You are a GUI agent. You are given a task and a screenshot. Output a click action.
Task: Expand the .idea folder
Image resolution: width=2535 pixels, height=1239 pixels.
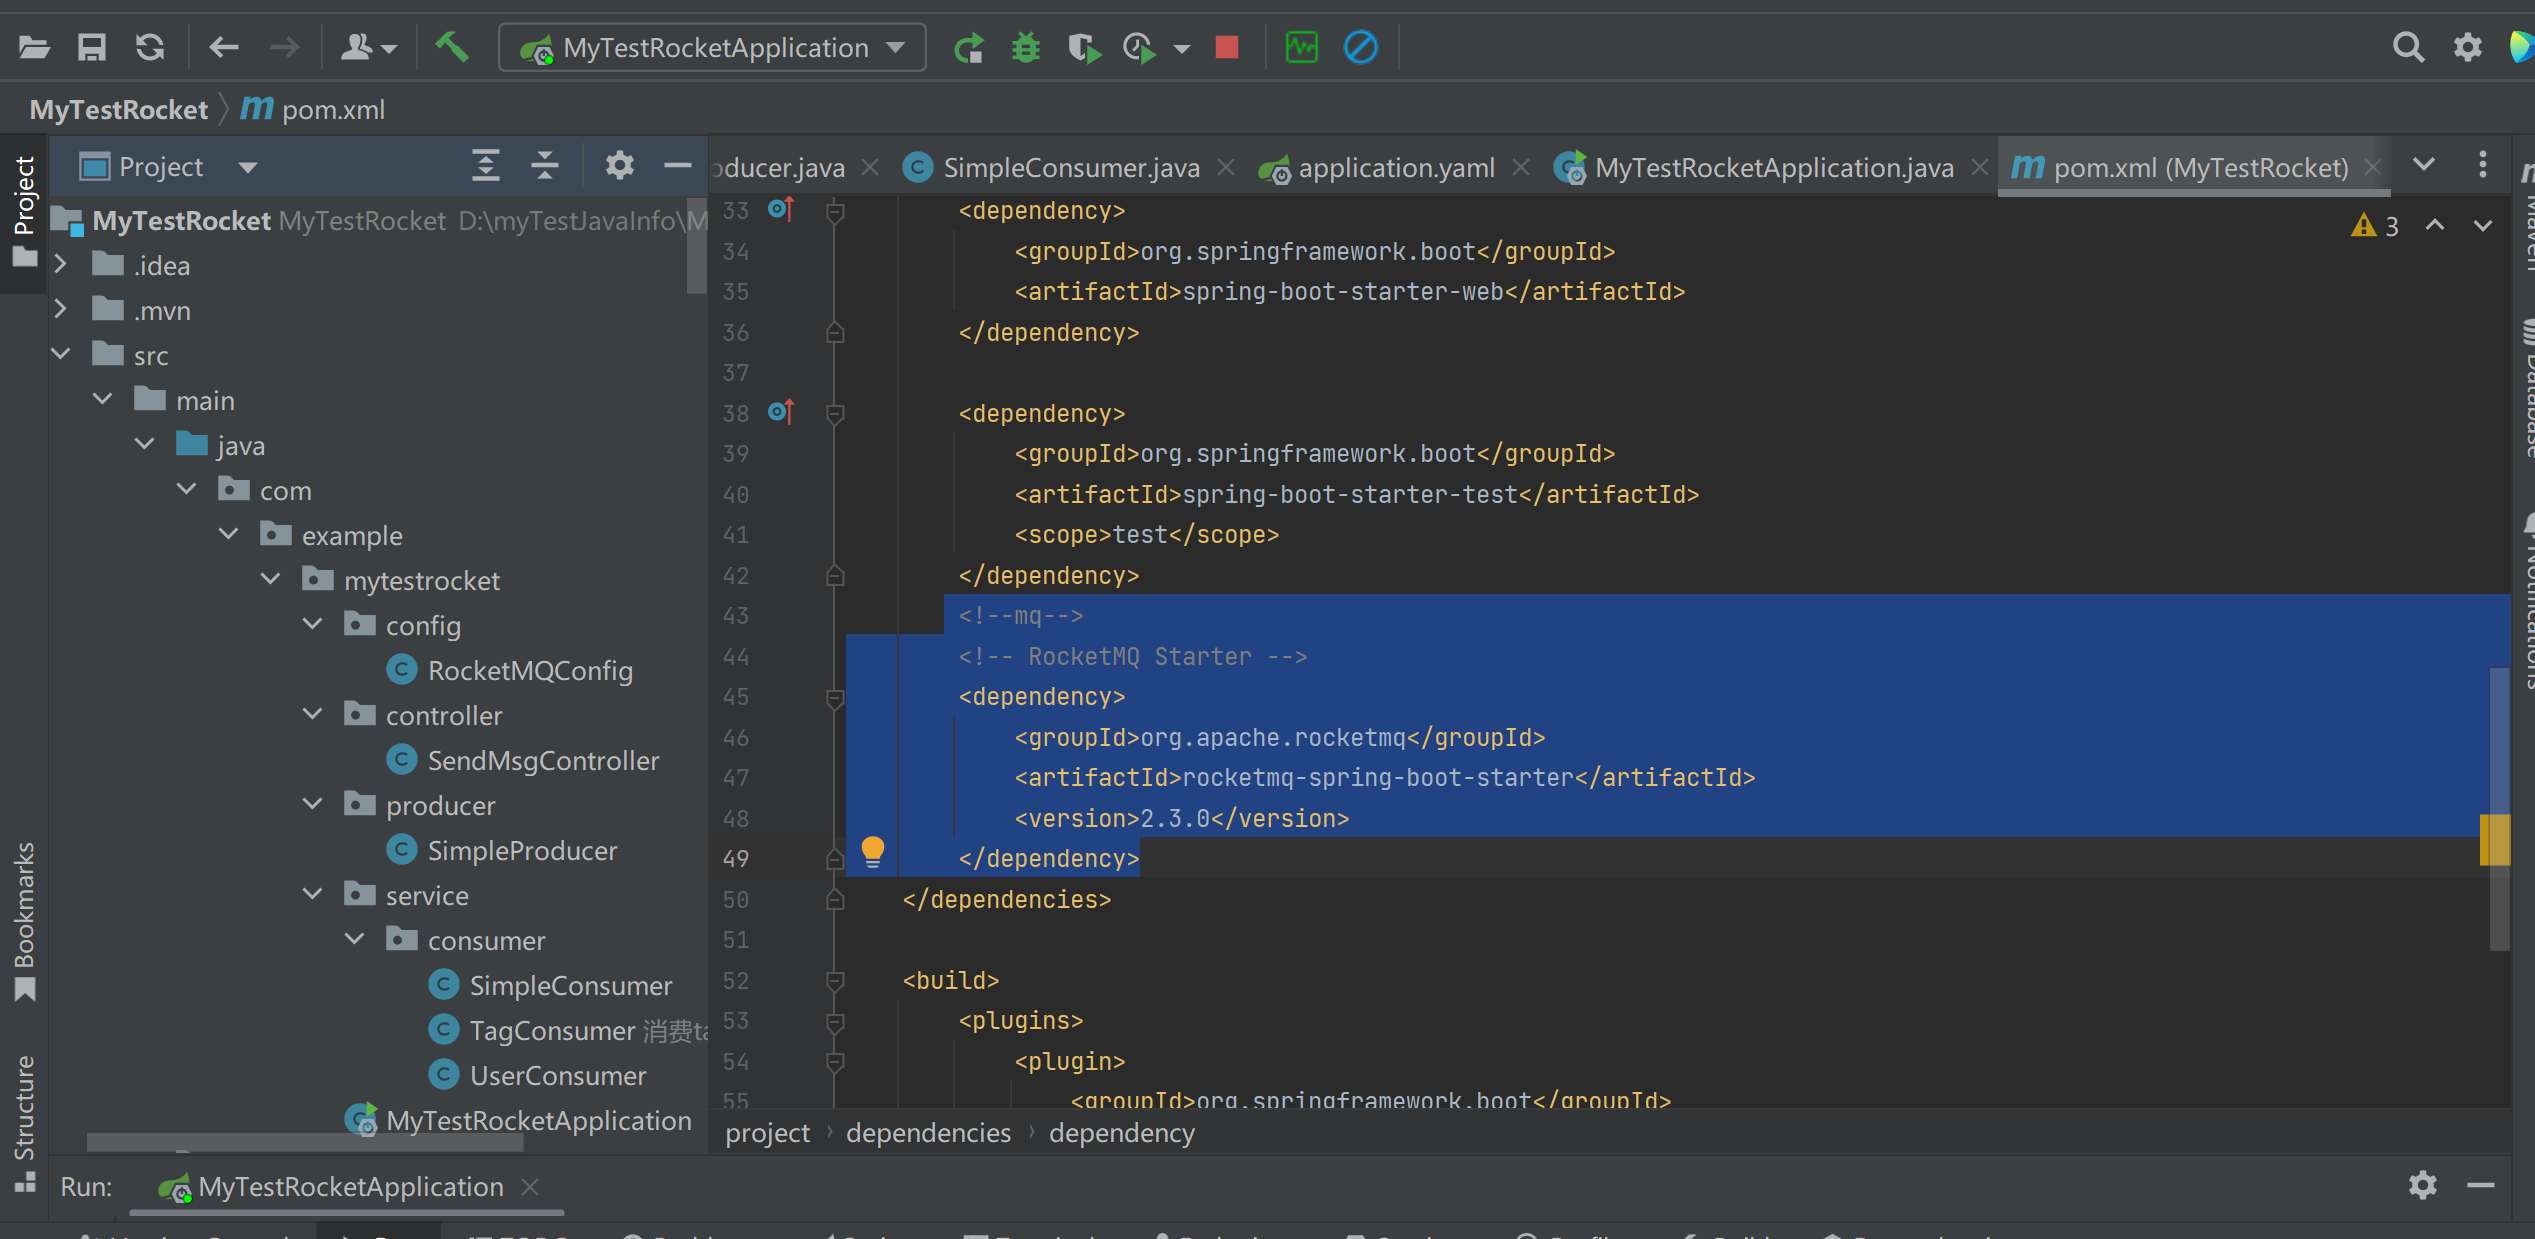[61, 265]
